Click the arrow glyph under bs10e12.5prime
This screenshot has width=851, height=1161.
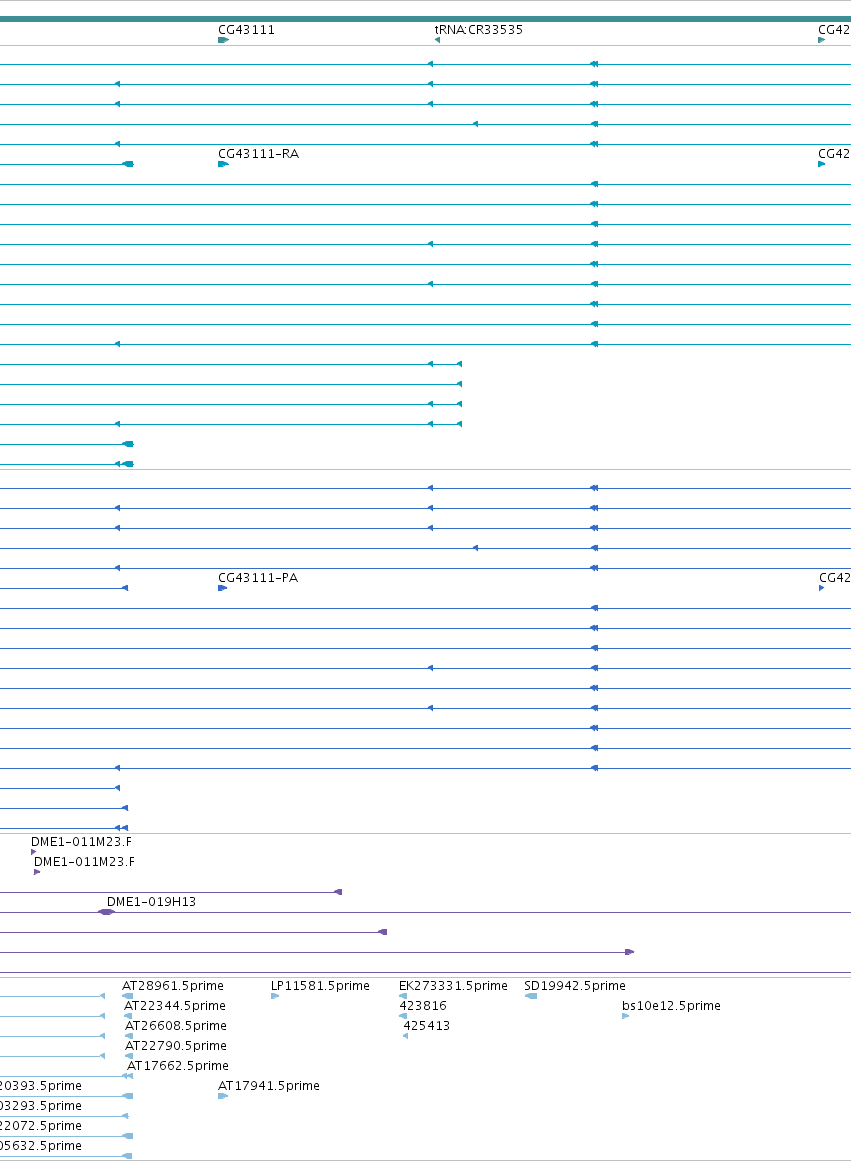626,1016
